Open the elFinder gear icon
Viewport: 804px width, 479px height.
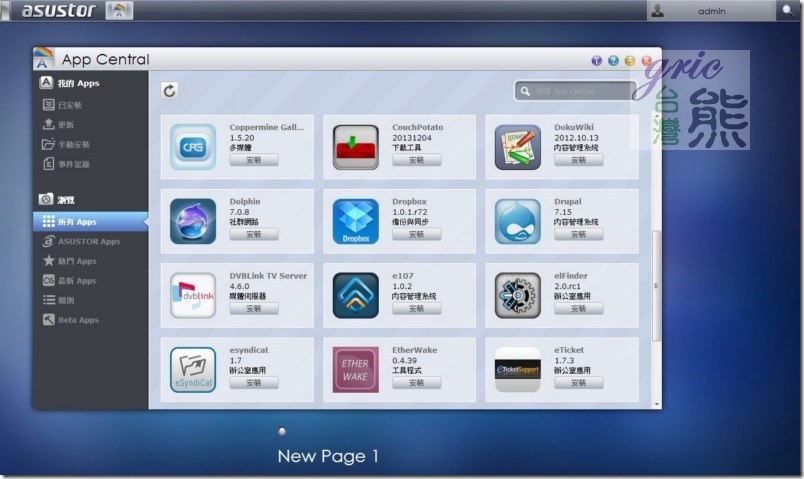[x=517, y=295]
